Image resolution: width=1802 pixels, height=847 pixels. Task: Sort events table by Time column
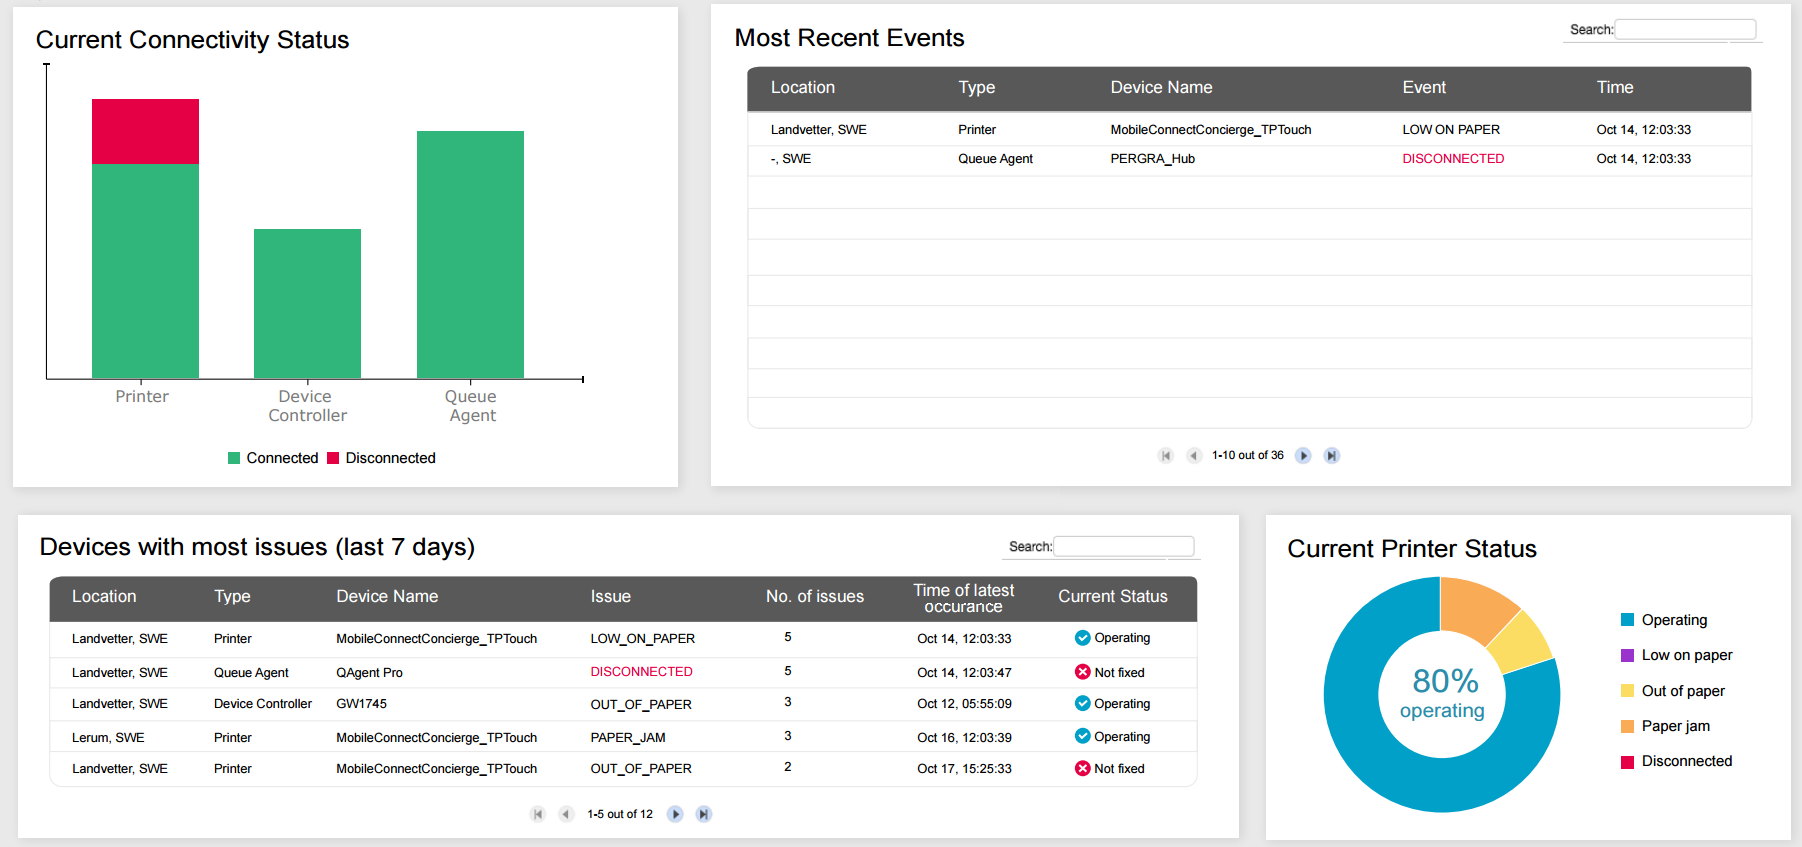coord(1614,88)
